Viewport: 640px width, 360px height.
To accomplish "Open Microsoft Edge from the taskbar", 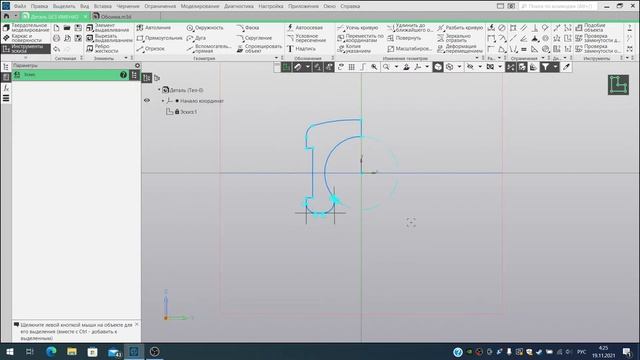I will 51,351.
